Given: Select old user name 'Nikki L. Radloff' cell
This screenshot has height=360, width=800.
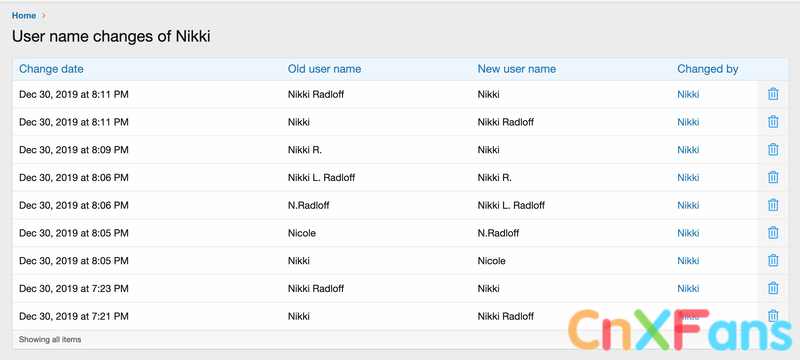Looking at the screenshot, I should click(321, 177).
